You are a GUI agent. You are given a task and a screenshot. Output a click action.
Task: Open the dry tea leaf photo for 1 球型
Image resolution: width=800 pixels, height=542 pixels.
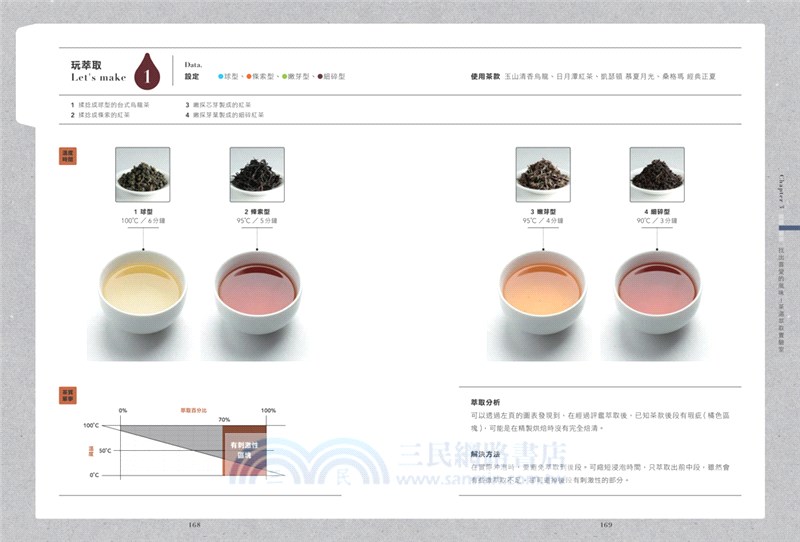tap(143, 175)
